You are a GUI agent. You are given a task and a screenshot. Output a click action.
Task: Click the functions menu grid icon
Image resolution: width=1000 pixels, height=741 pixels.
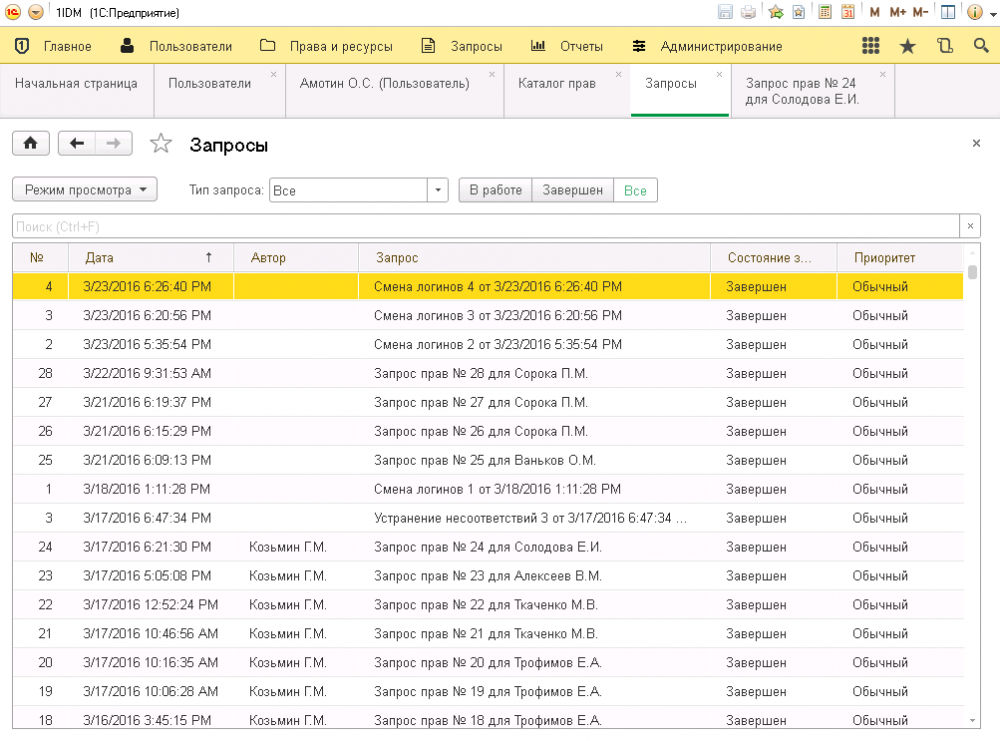click(870, 46)
